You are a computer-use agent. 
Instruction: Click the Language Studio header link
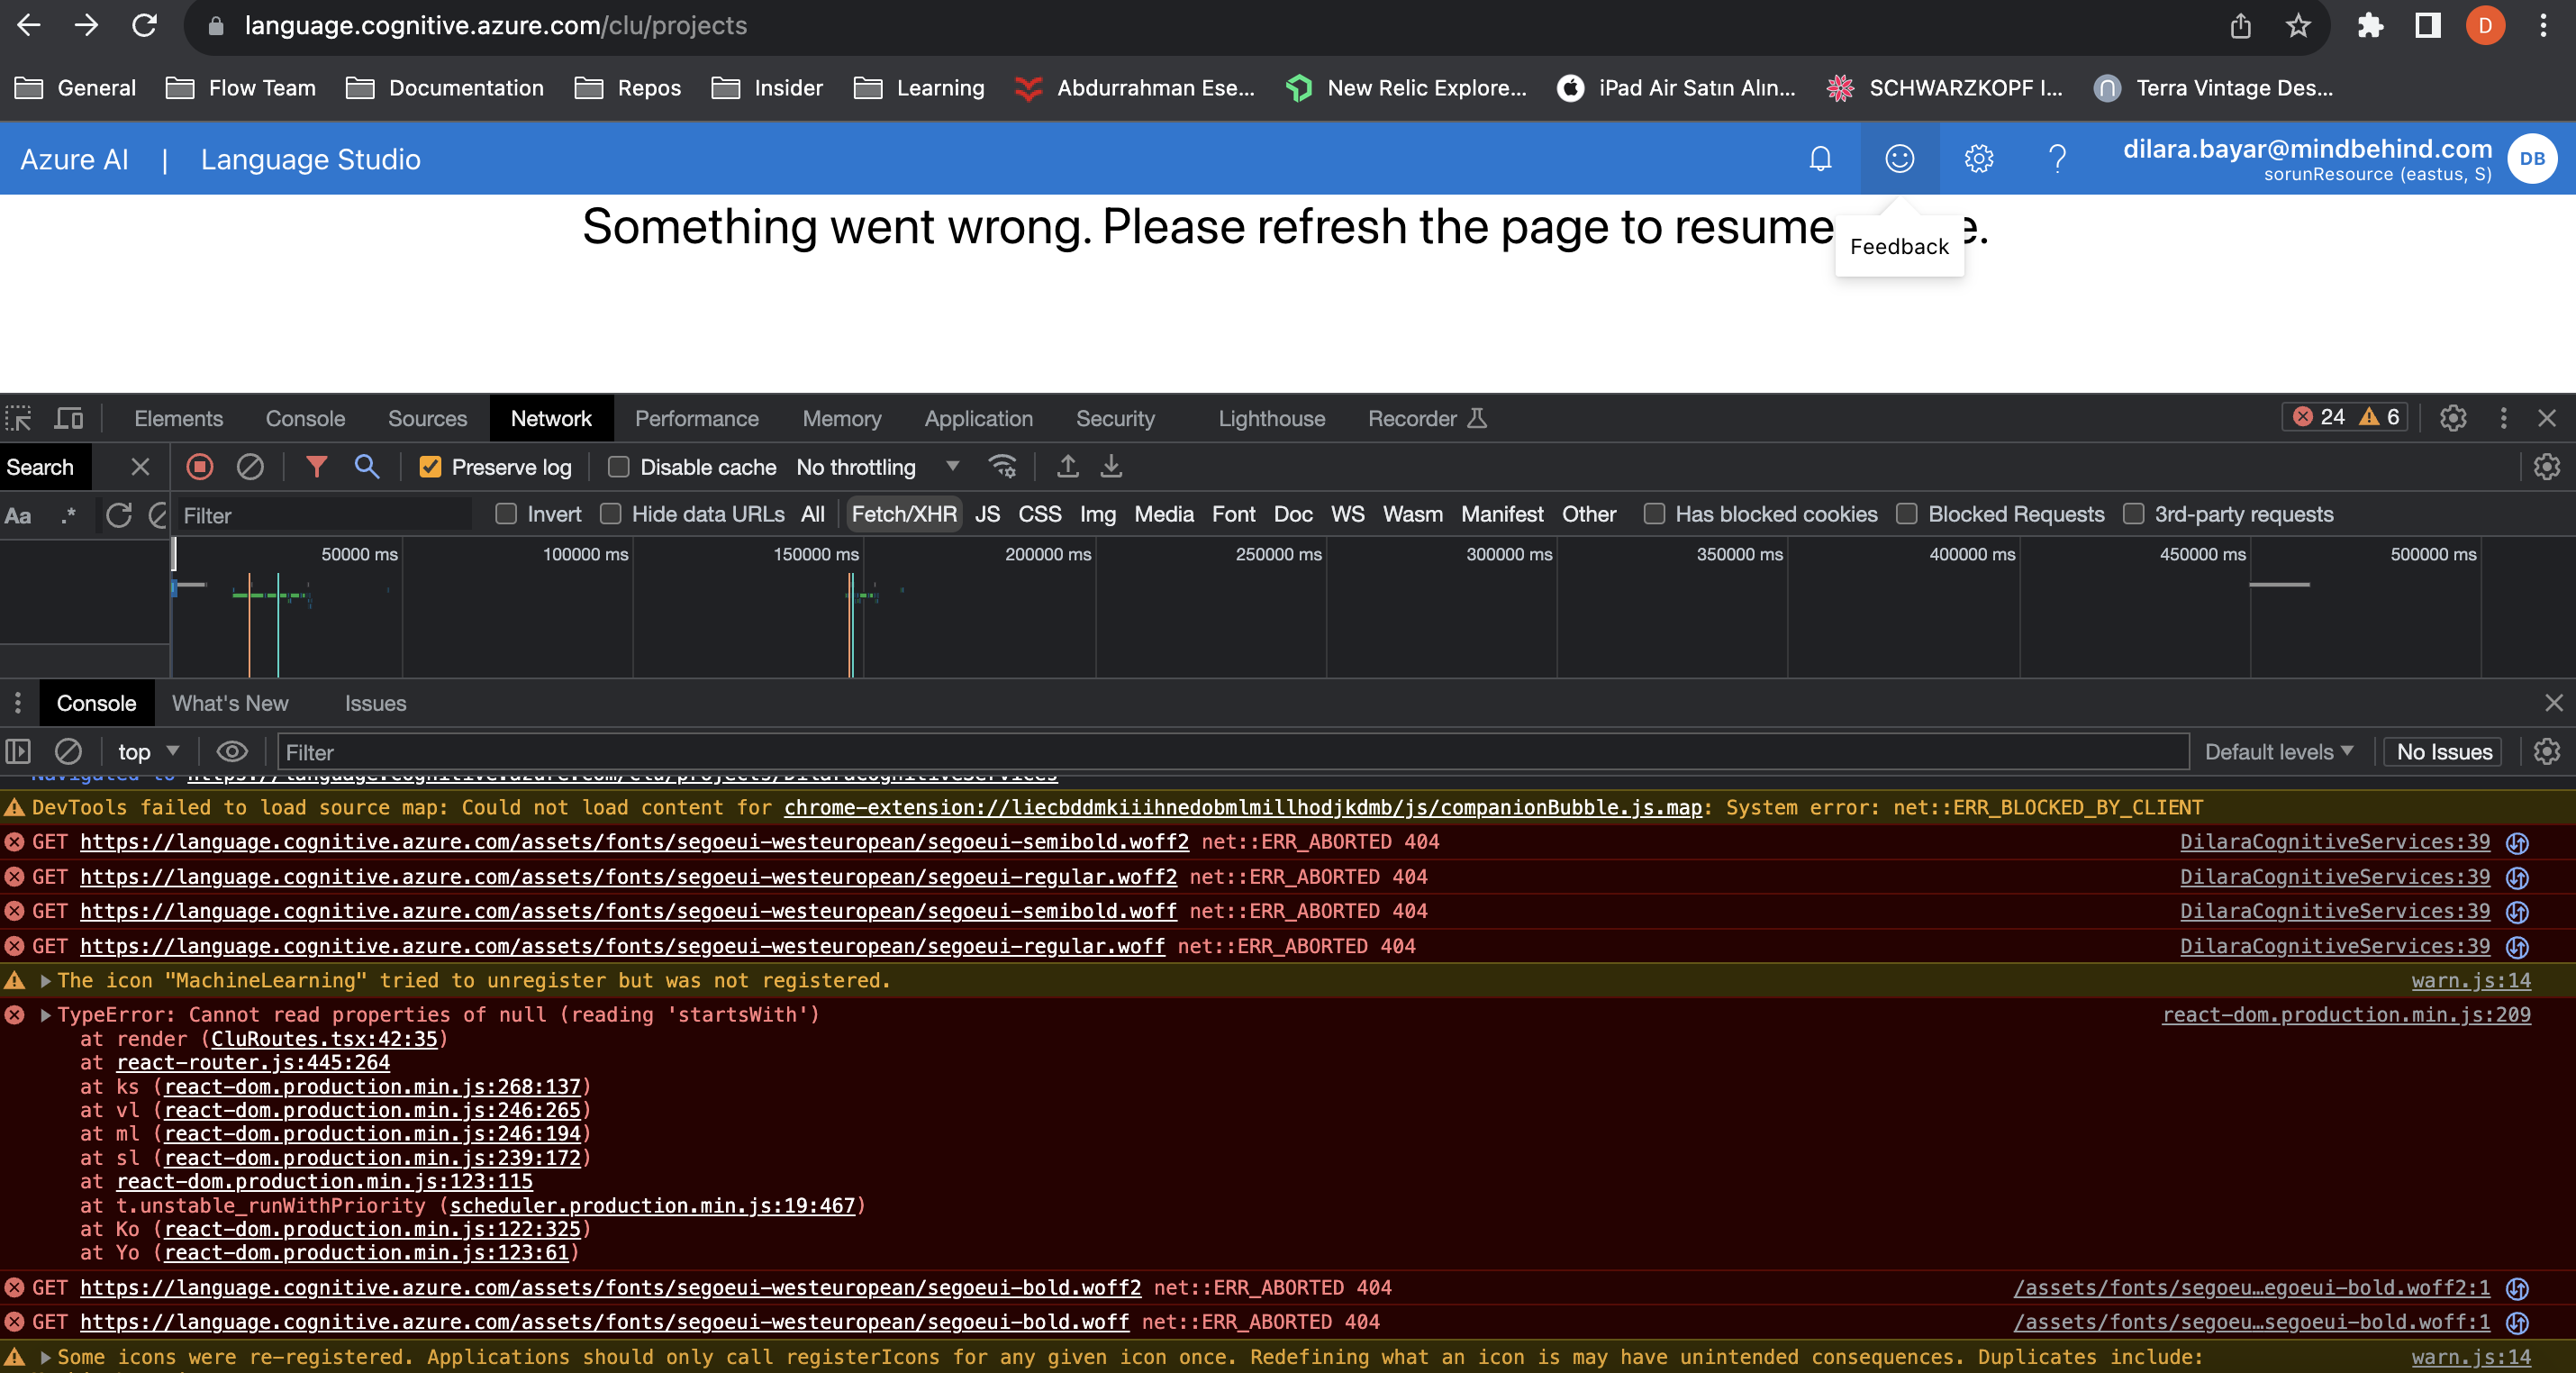[x=310, y=159]
